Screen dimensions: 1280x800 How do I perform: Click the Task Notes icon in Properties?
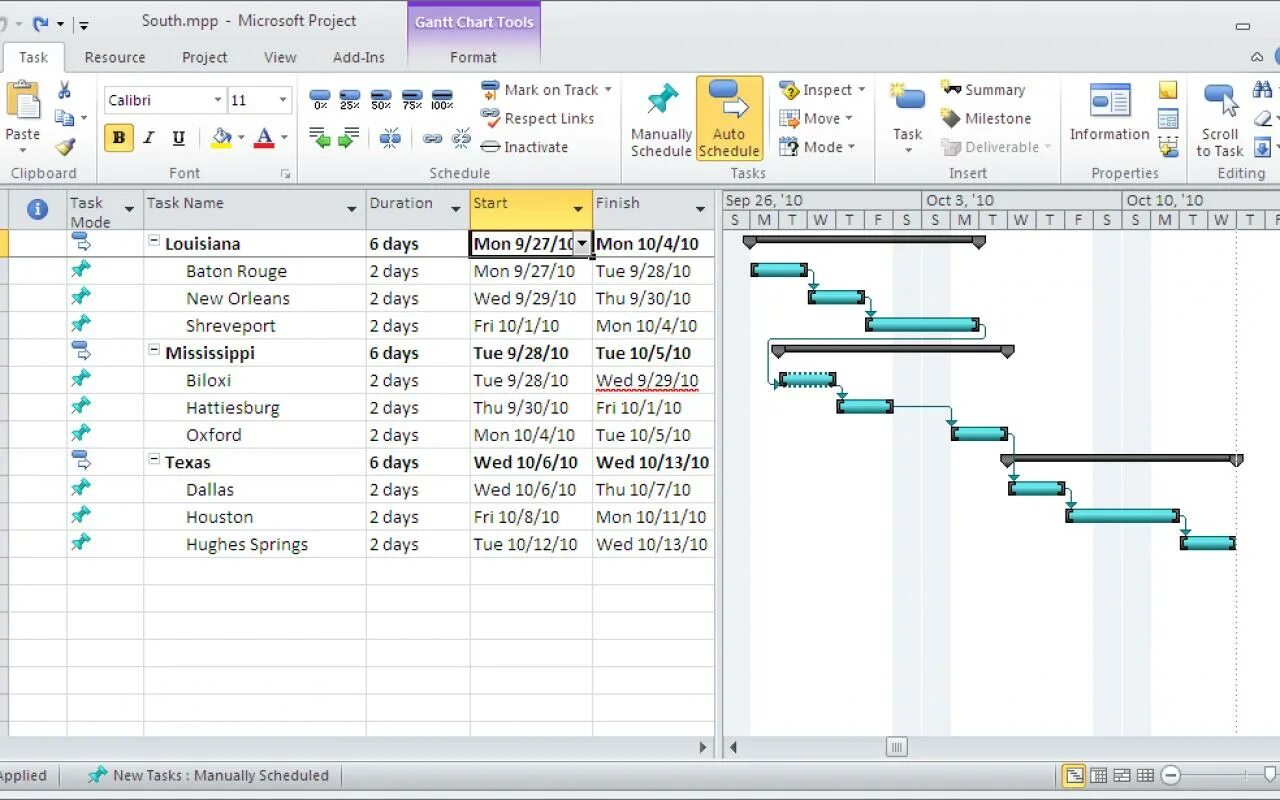tap(1168, 90)
